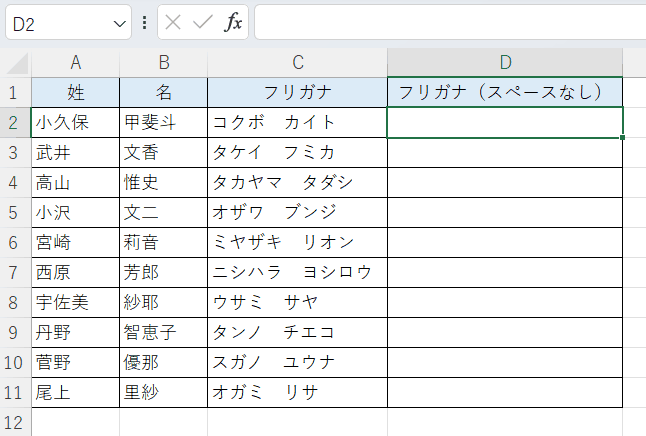Click cell containing 高山
Viewport: 646px width, 436px height.
(x=75, y=183)
